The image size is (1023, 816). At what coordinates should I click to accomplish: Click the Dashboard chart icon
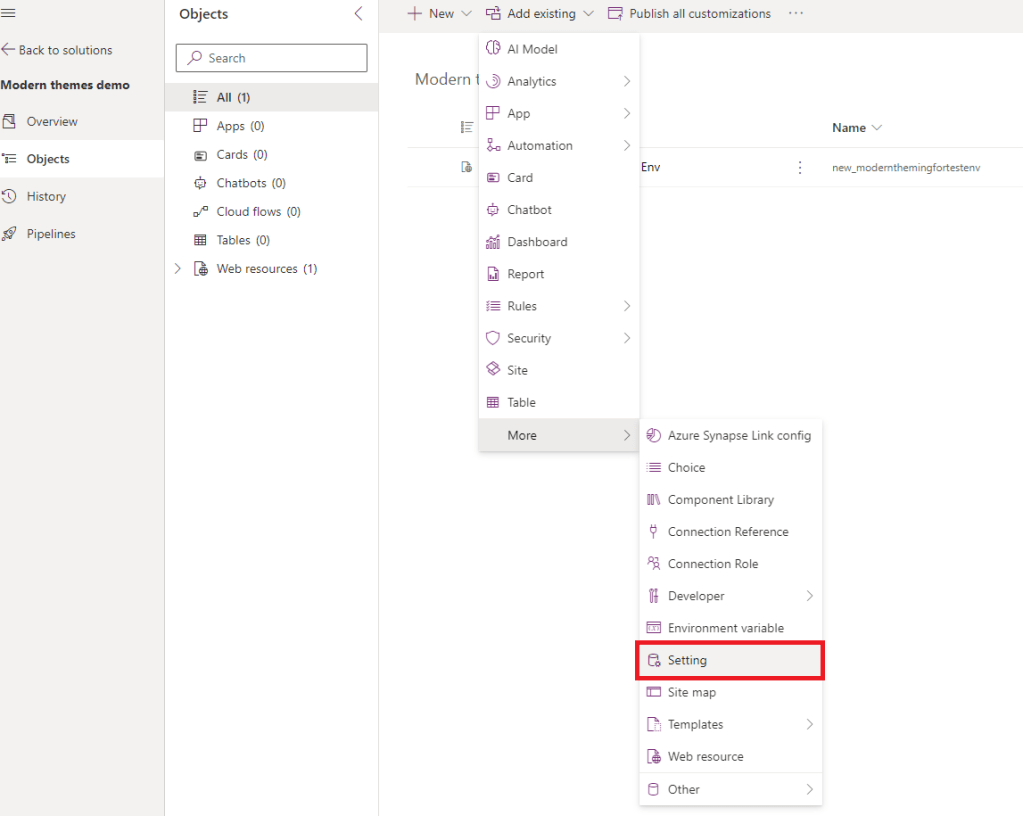(492, 242)
